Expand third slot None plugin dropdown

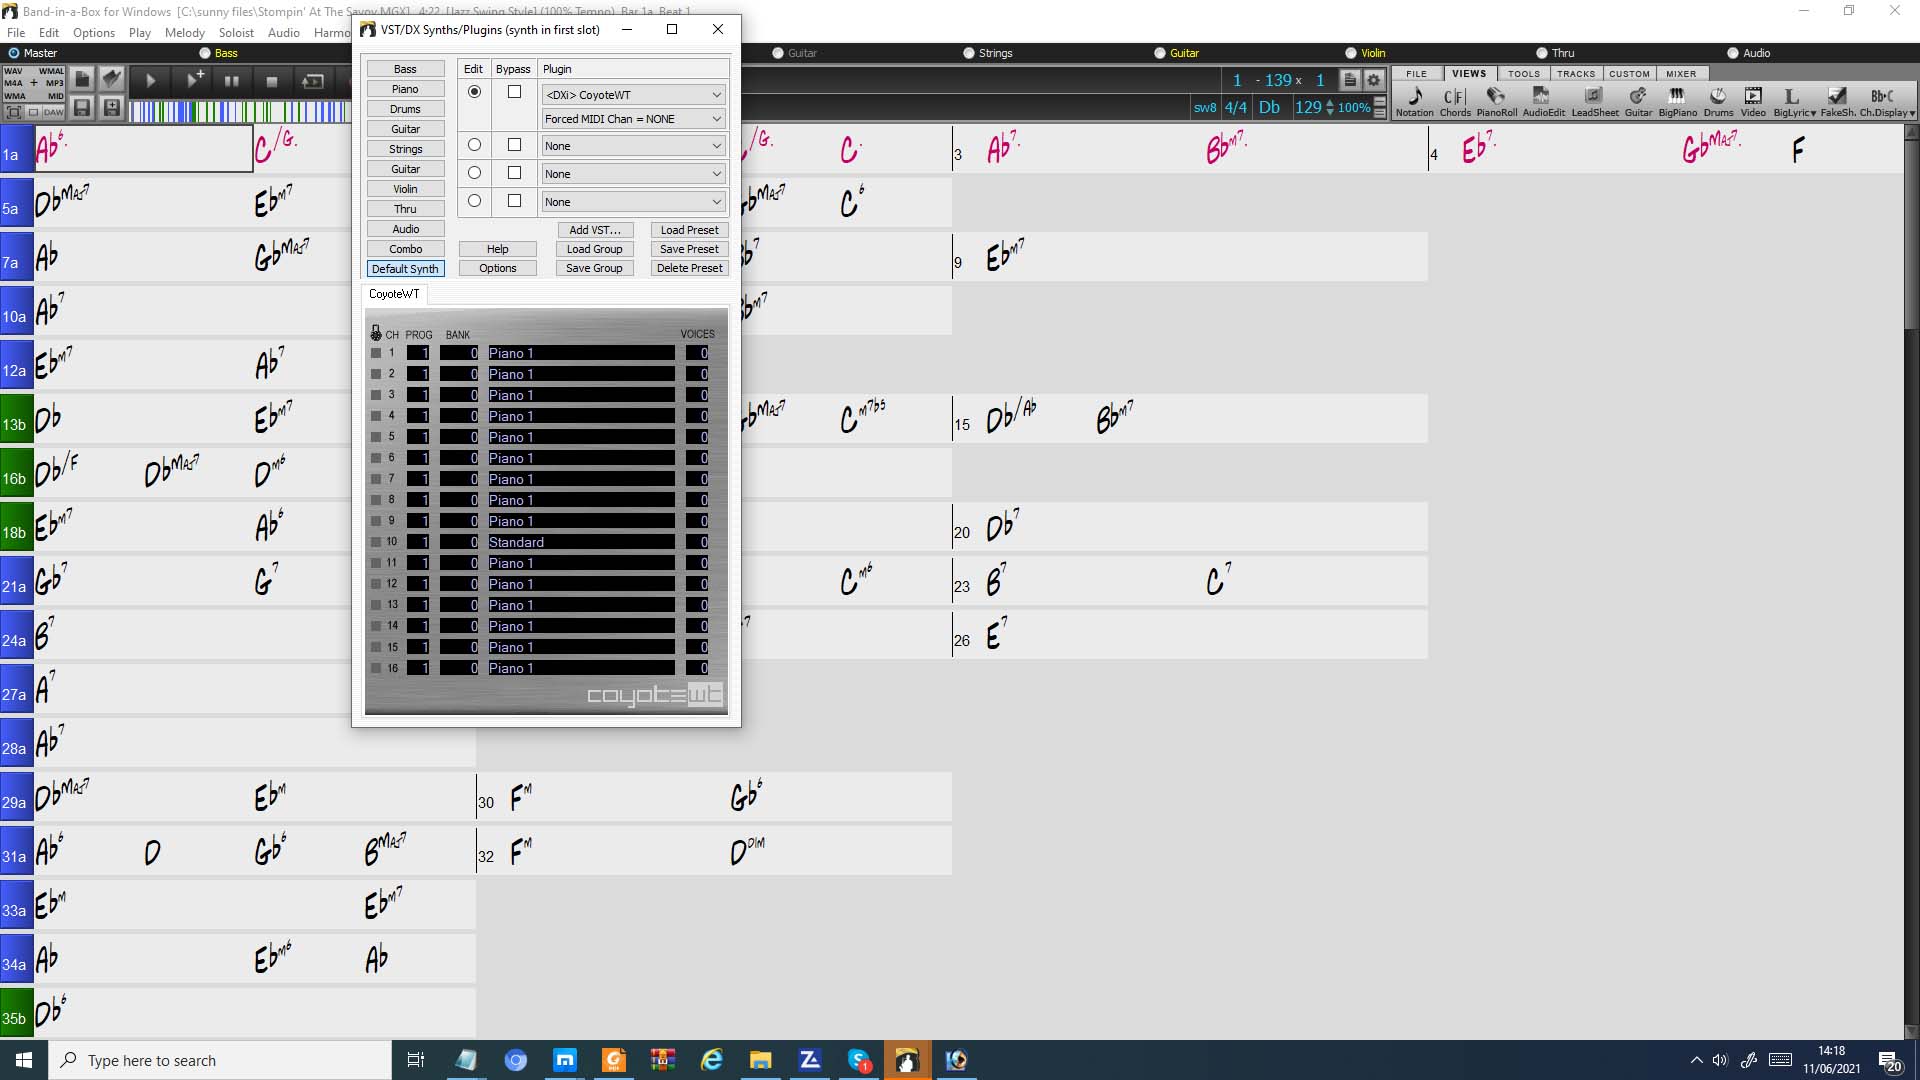click(633, 174)
